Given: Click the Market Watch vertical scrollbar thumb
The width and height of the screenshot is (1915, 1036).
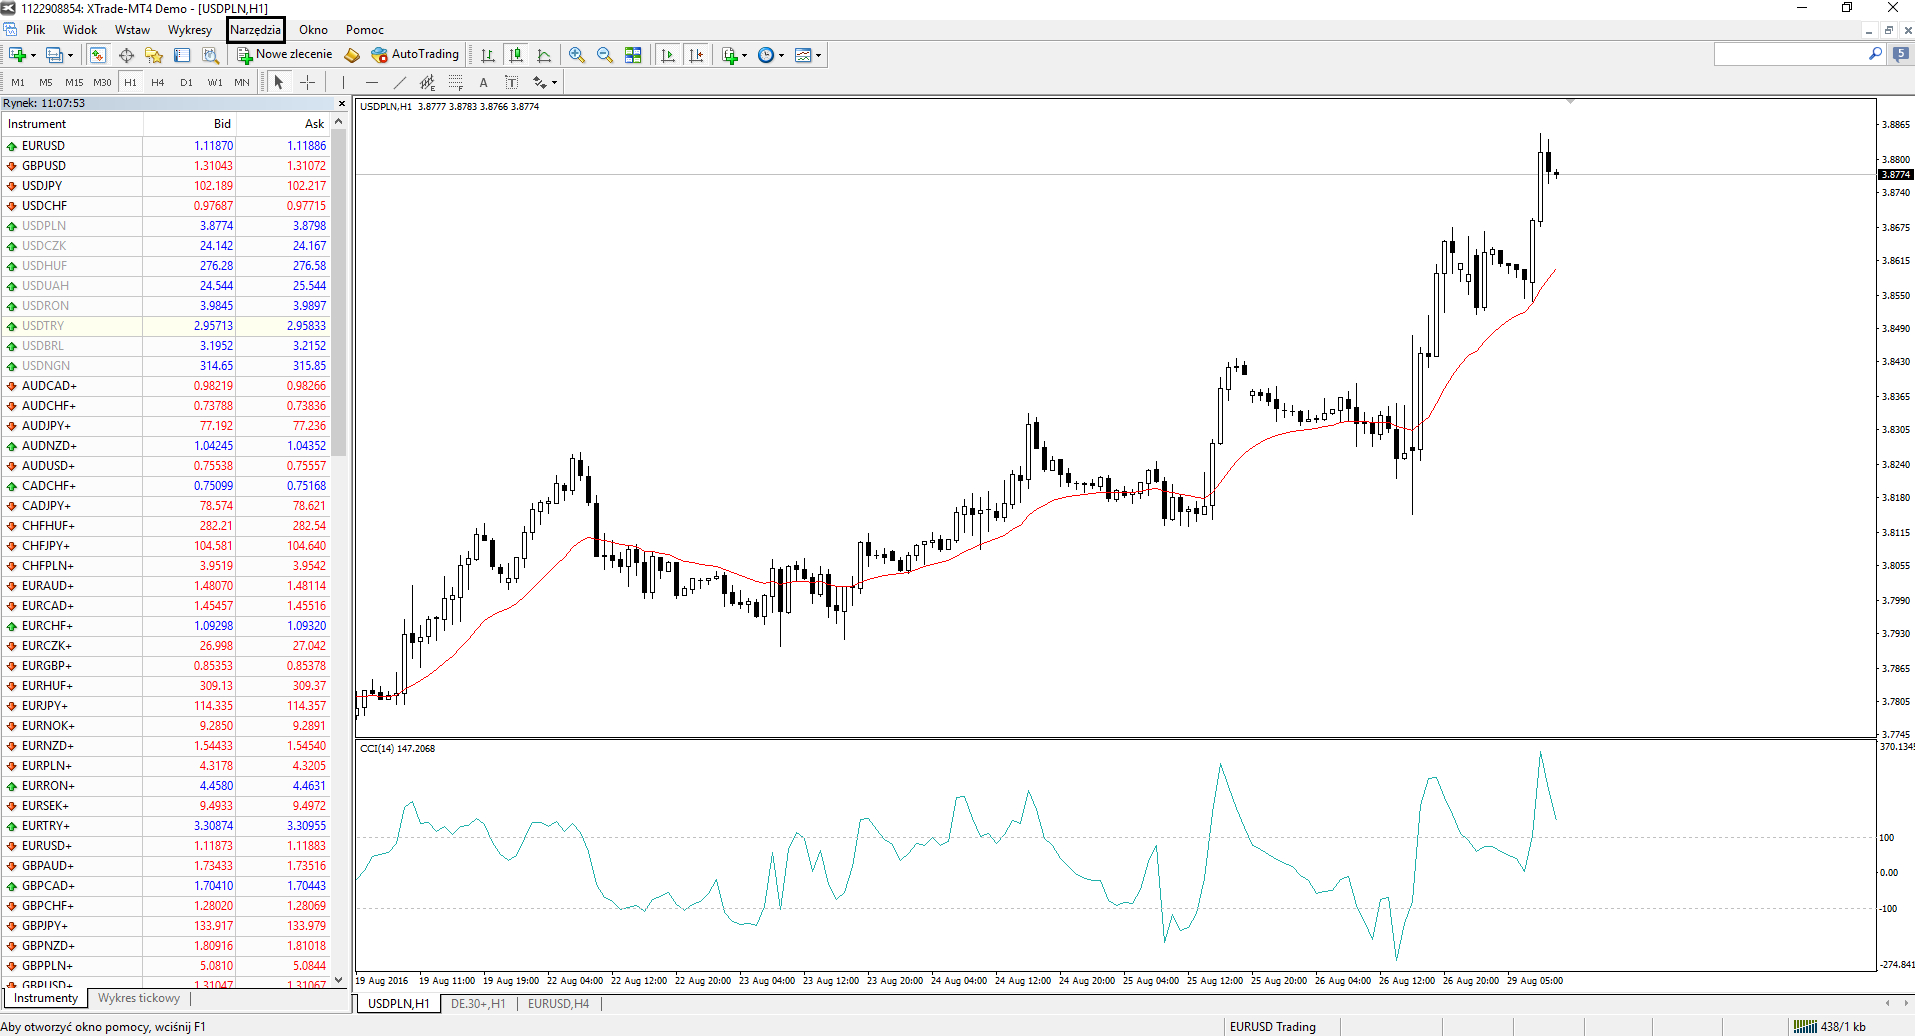Looking at the screenshot, I should click(338, 292).
